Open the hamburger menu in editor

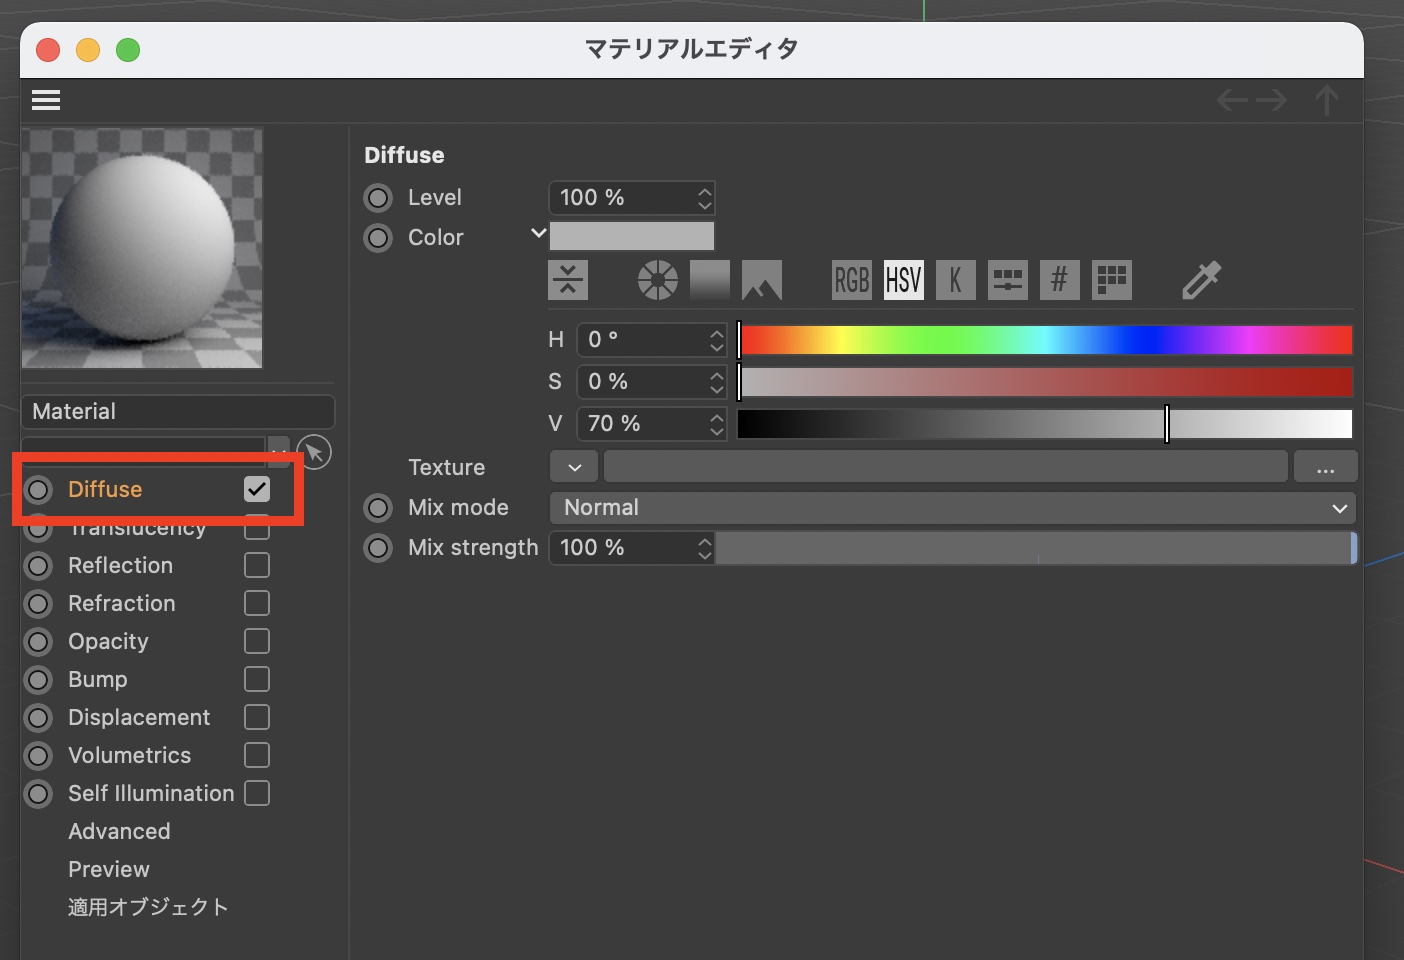[x=46, y=100]
